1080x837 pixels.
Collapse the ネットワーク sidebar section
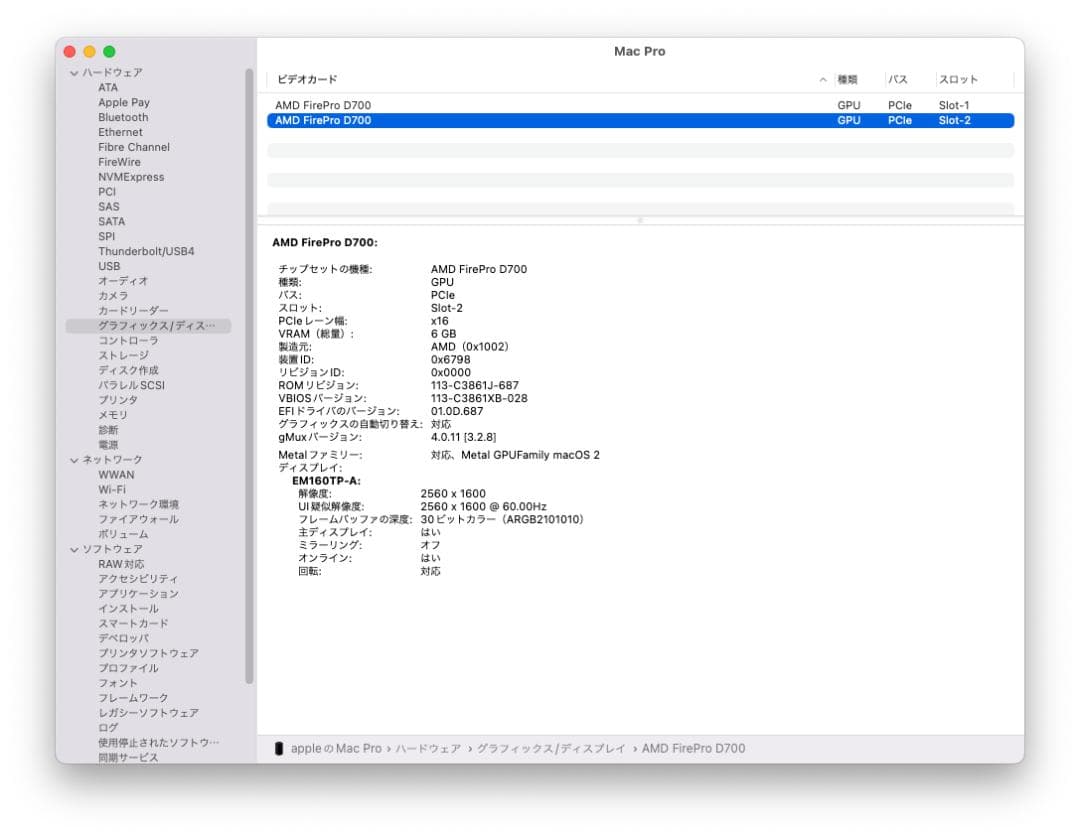click(x=73, y=459)
